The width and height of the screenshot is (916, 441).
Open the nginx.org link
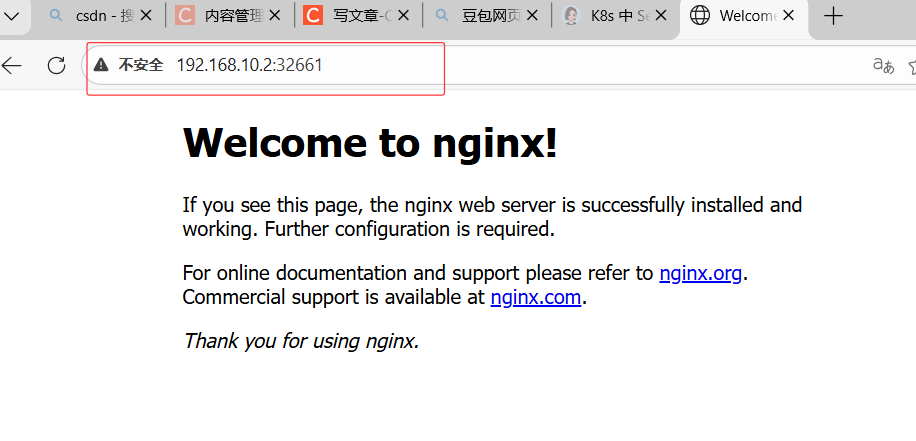coord(700,273)
